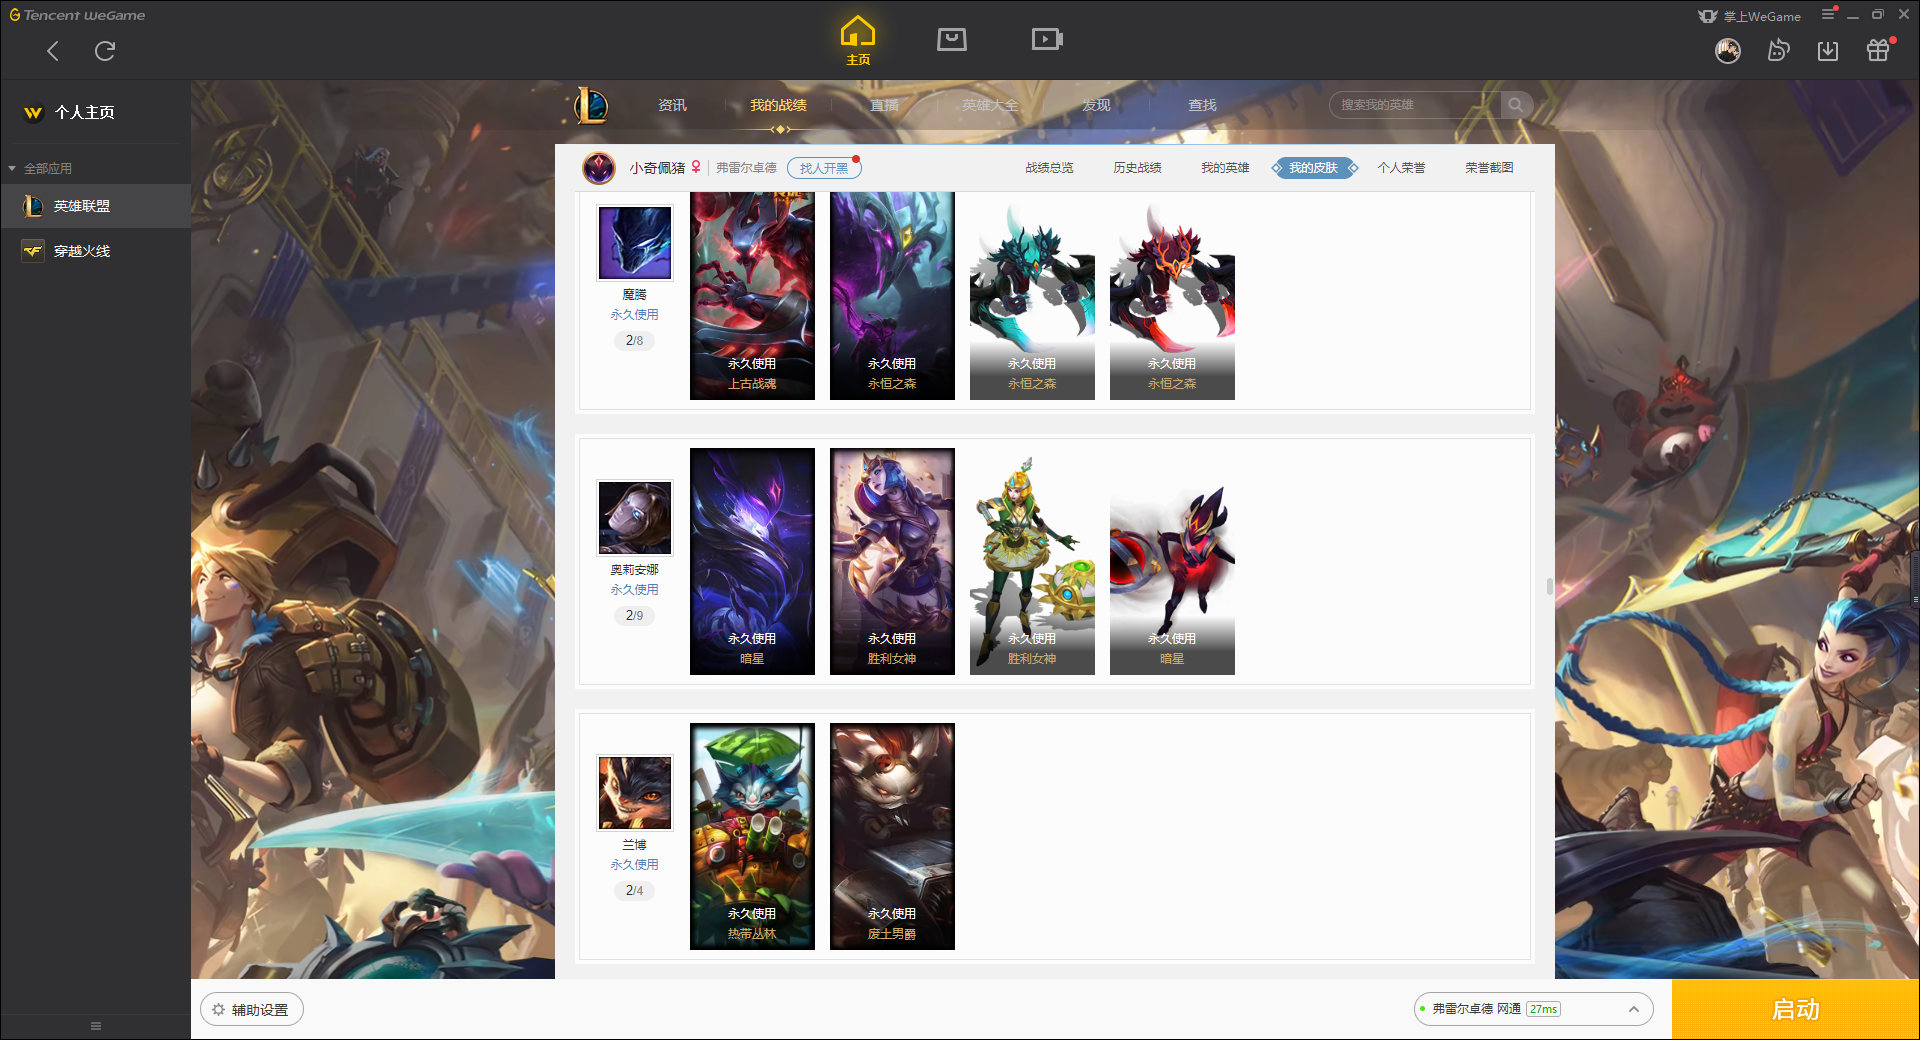1920x1040 pixels.
Task: Click the sidebar collapse handle icon
Action: [x=96, y=1026]
